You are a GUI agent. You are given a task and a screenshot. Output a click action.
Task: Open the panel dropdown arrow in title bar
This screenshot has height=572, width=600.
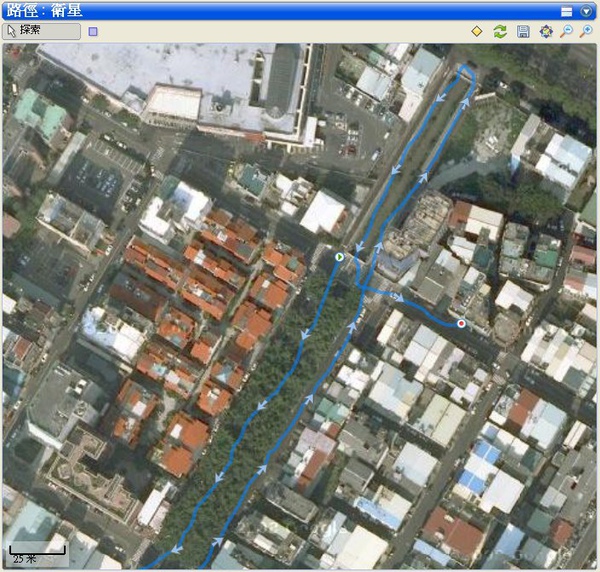coord(586,11)
